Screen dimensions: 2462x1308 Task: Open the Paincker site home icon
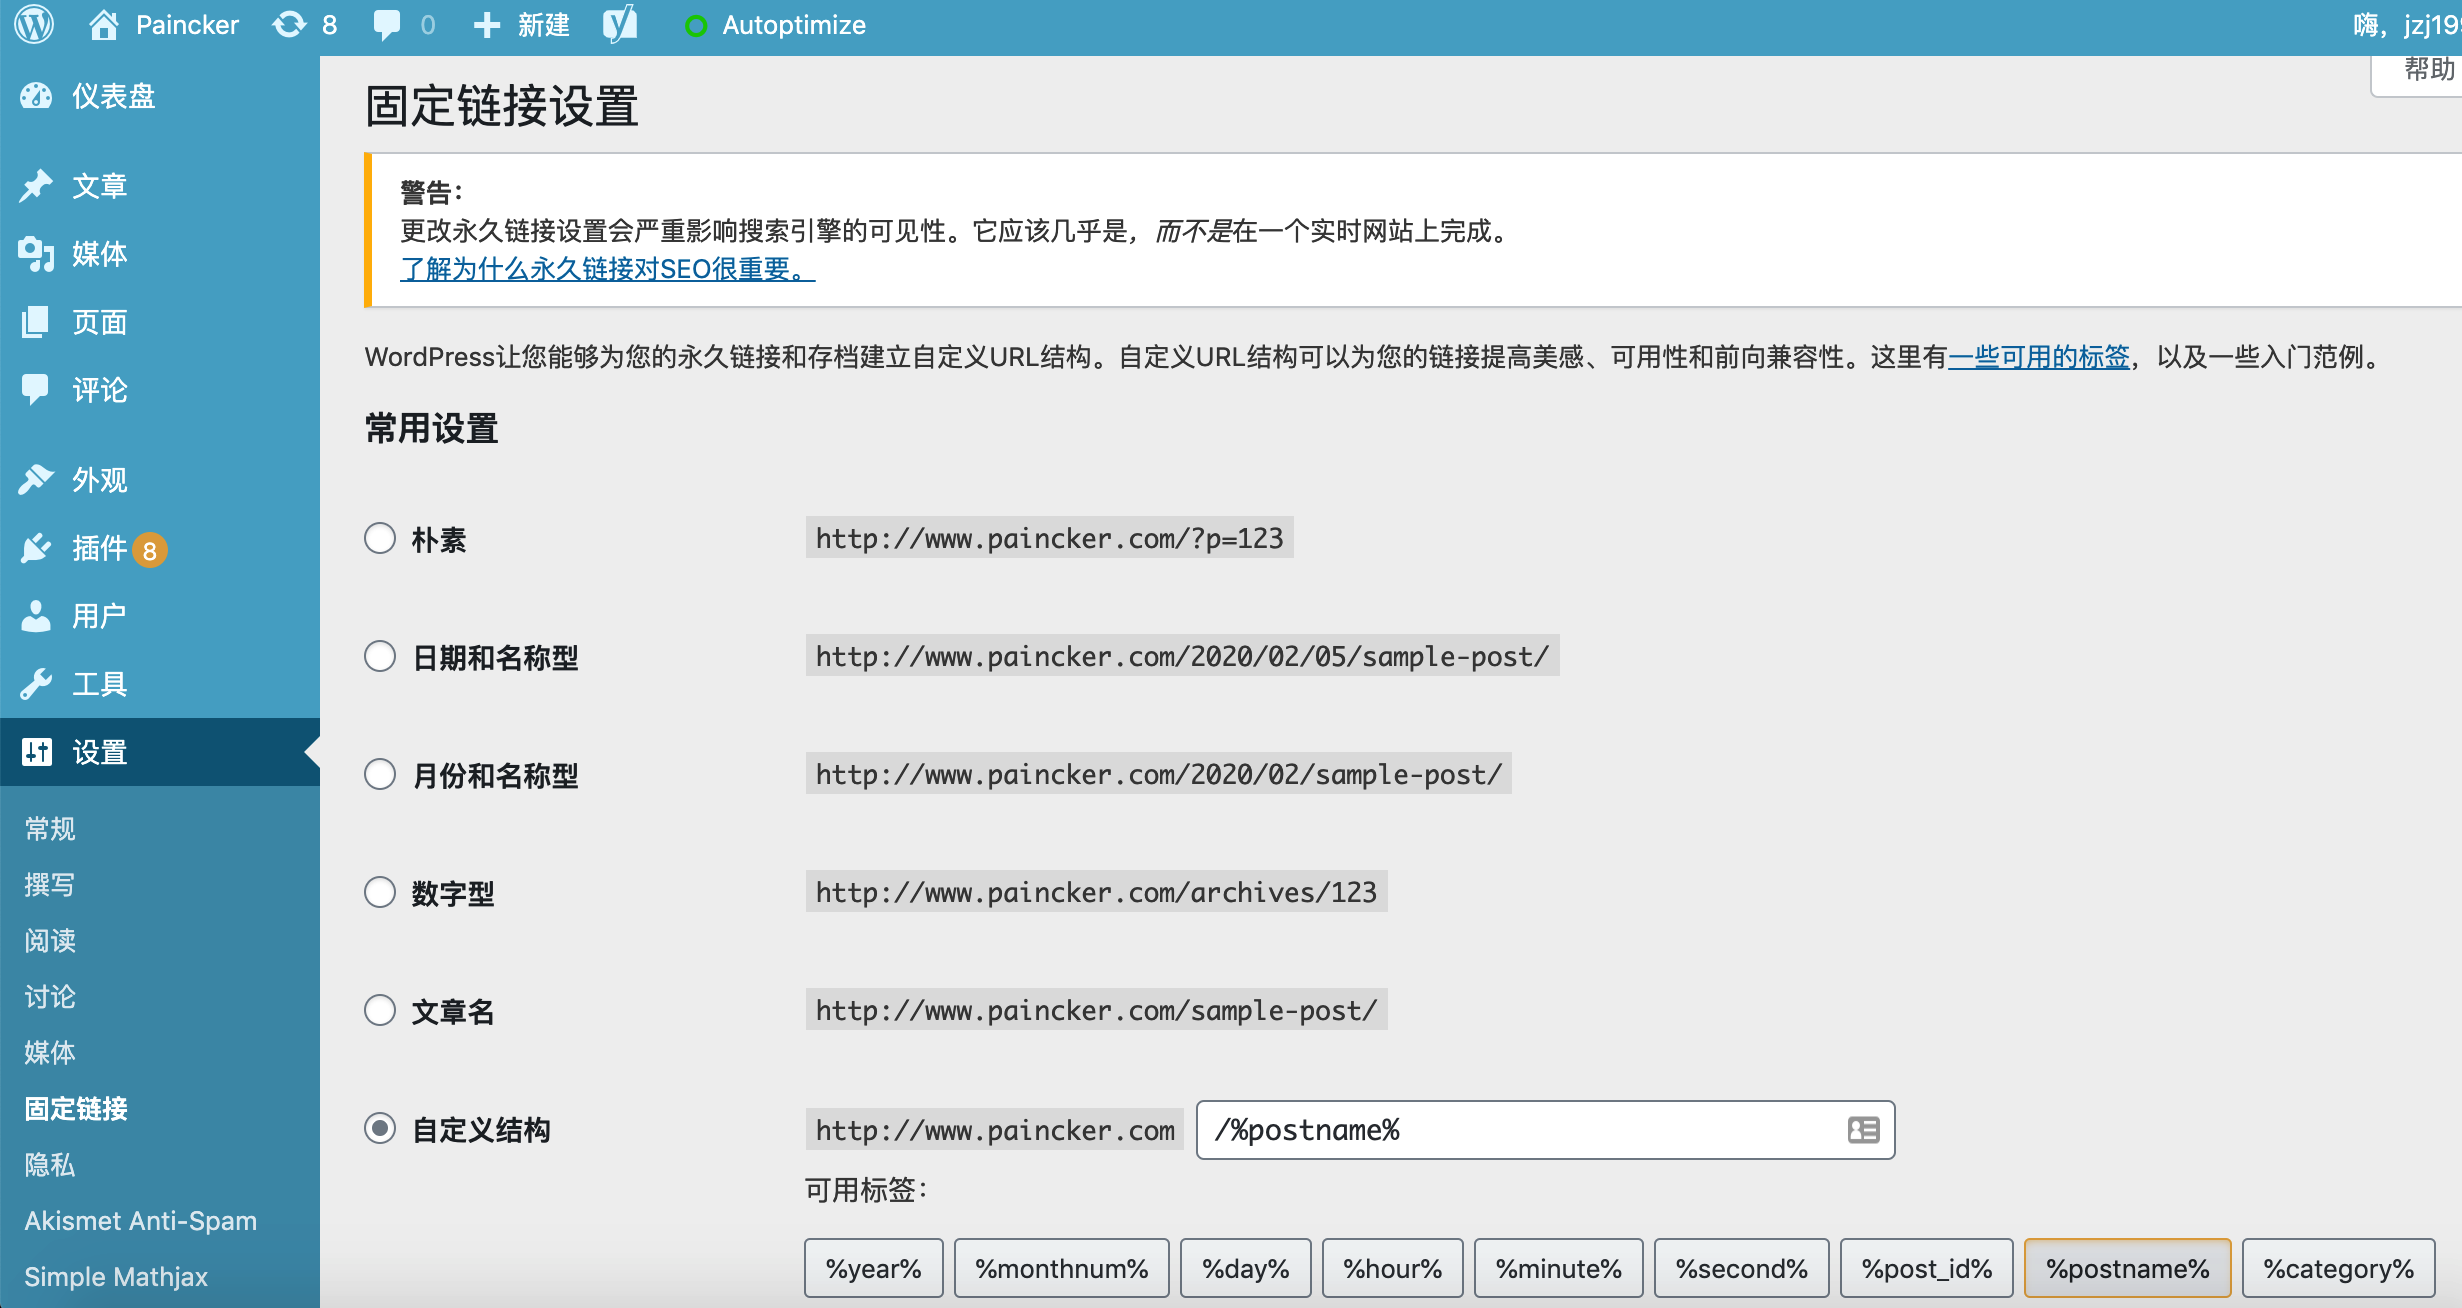104,24
